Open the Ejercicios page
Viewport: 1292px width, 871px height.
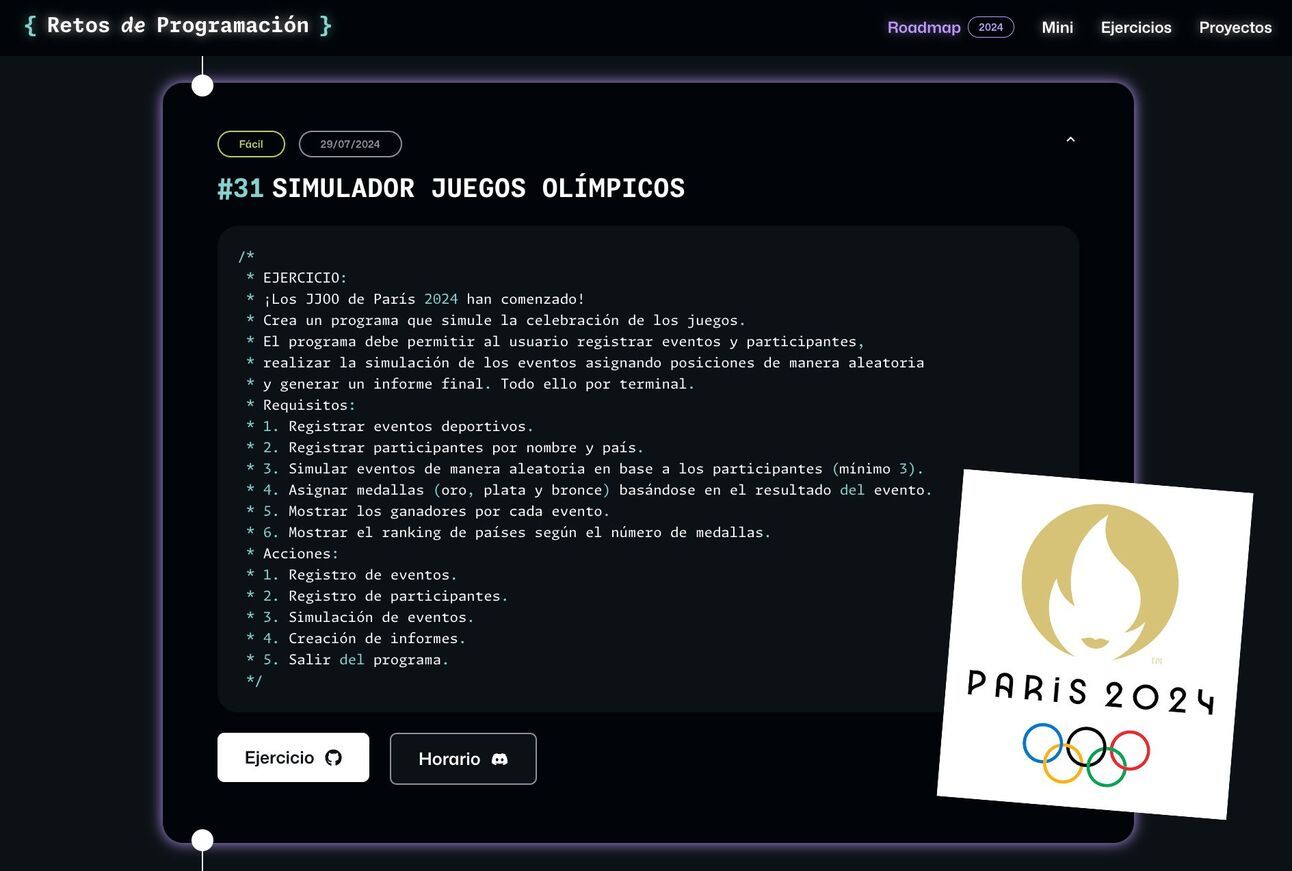click(x=1136, y=27)
